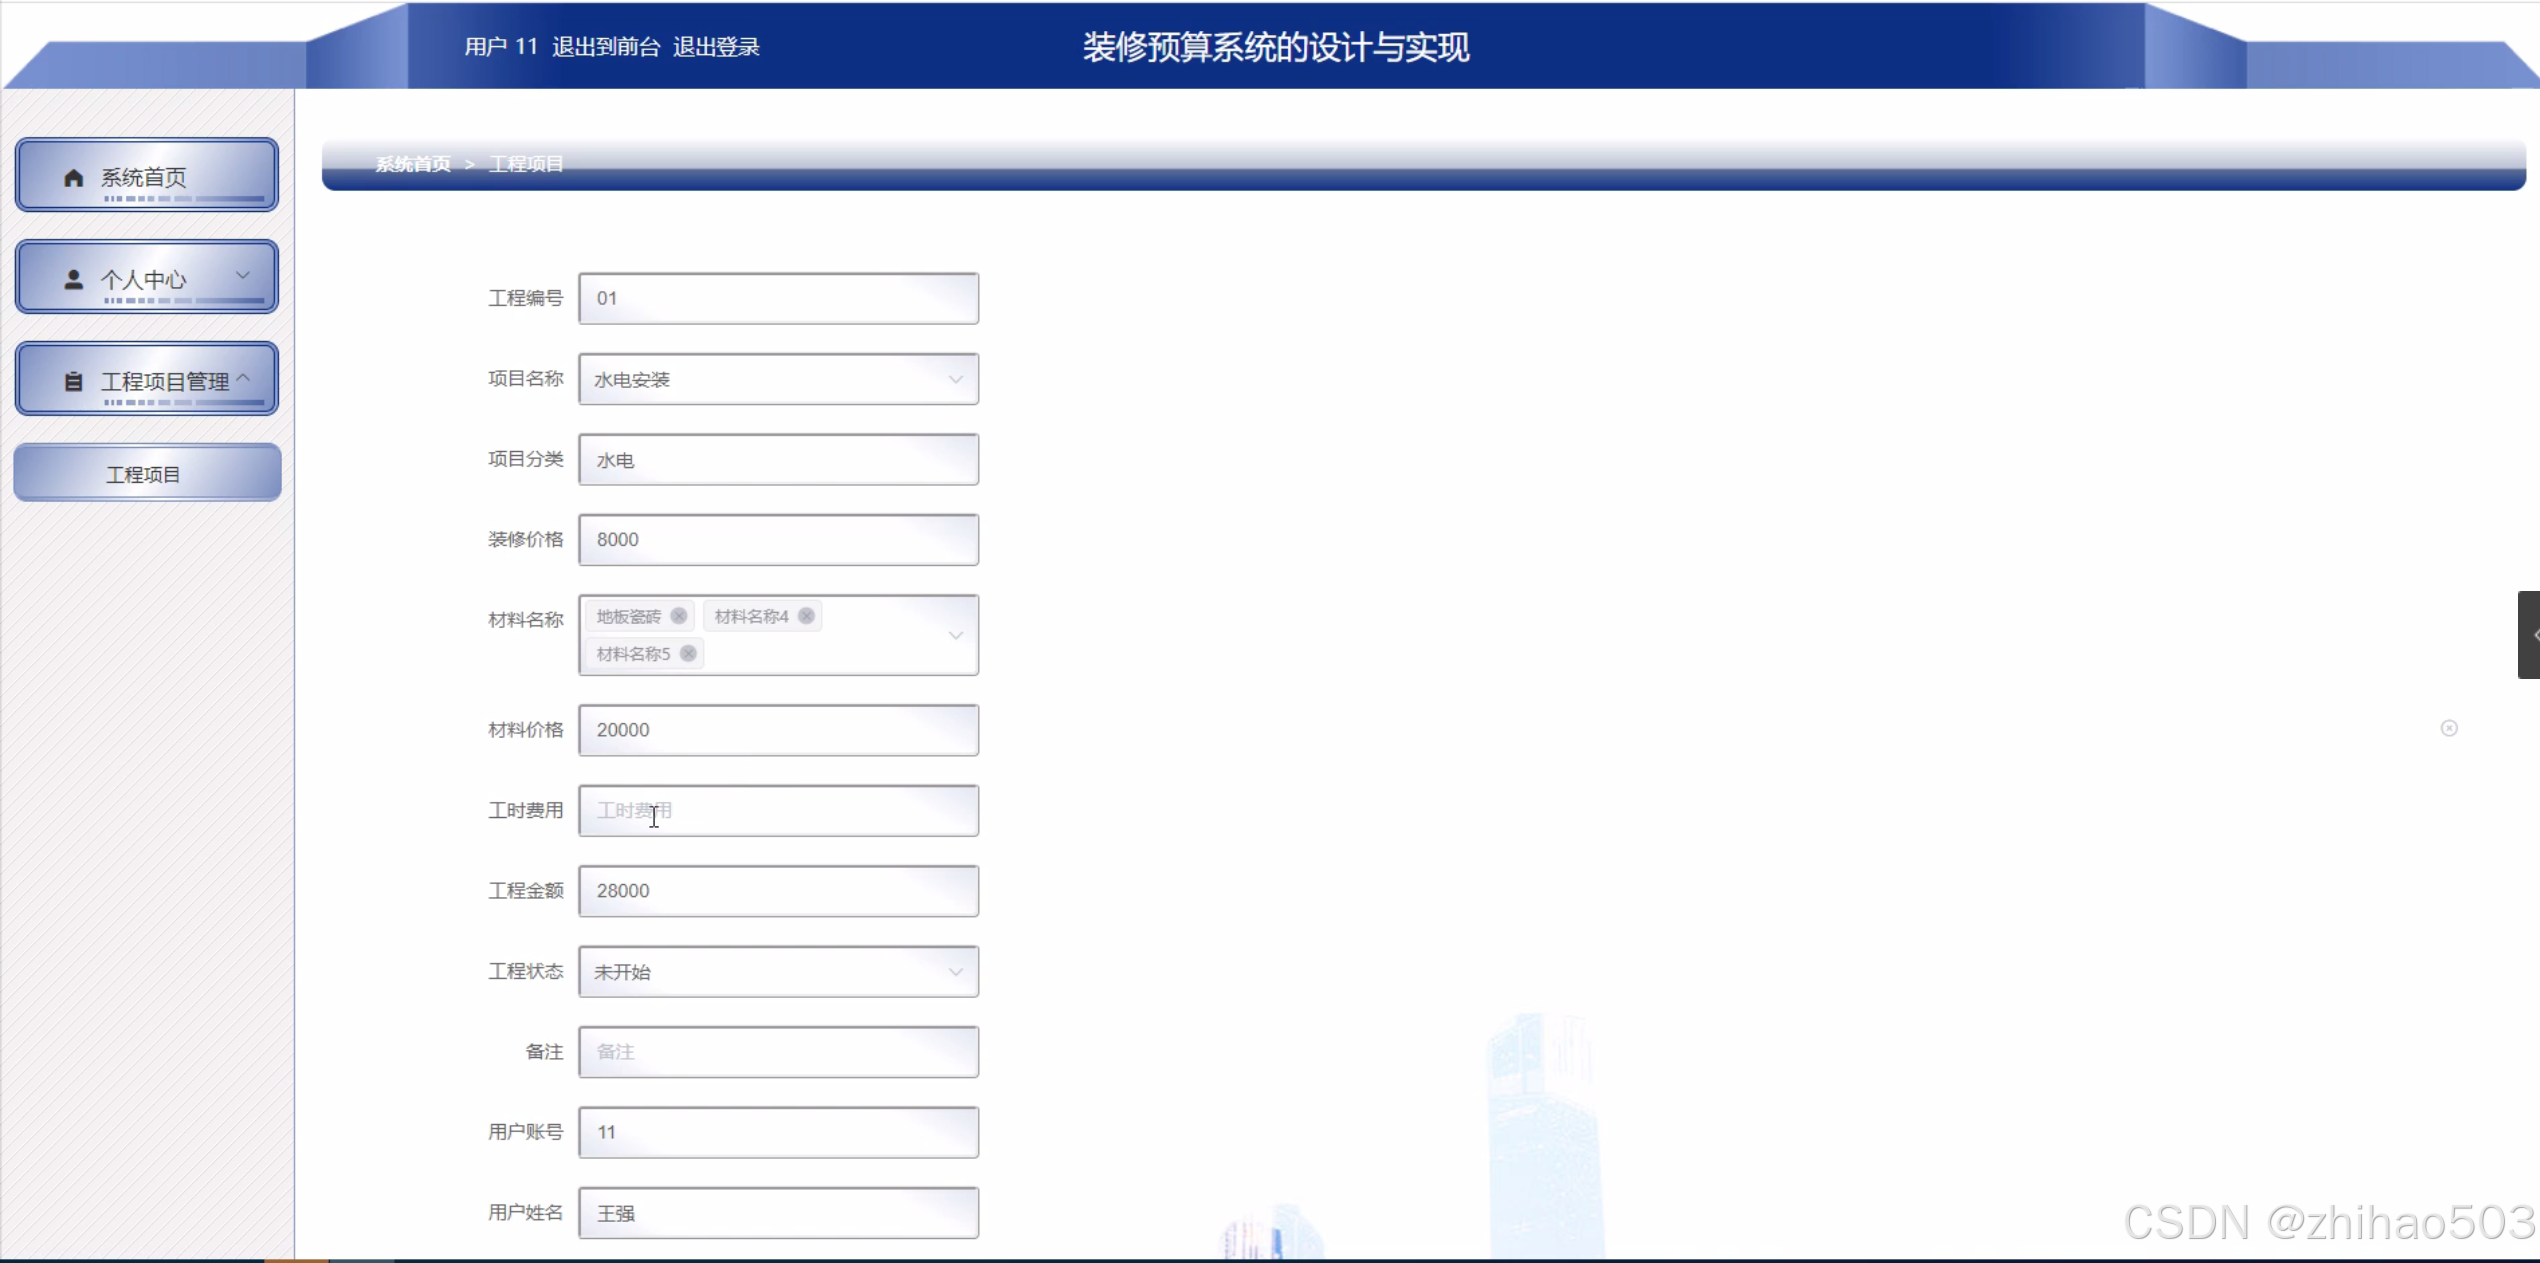Click the small circled X icon at right
The height and width of the screenshot is (1263, 2540).
pos(2449,728)
